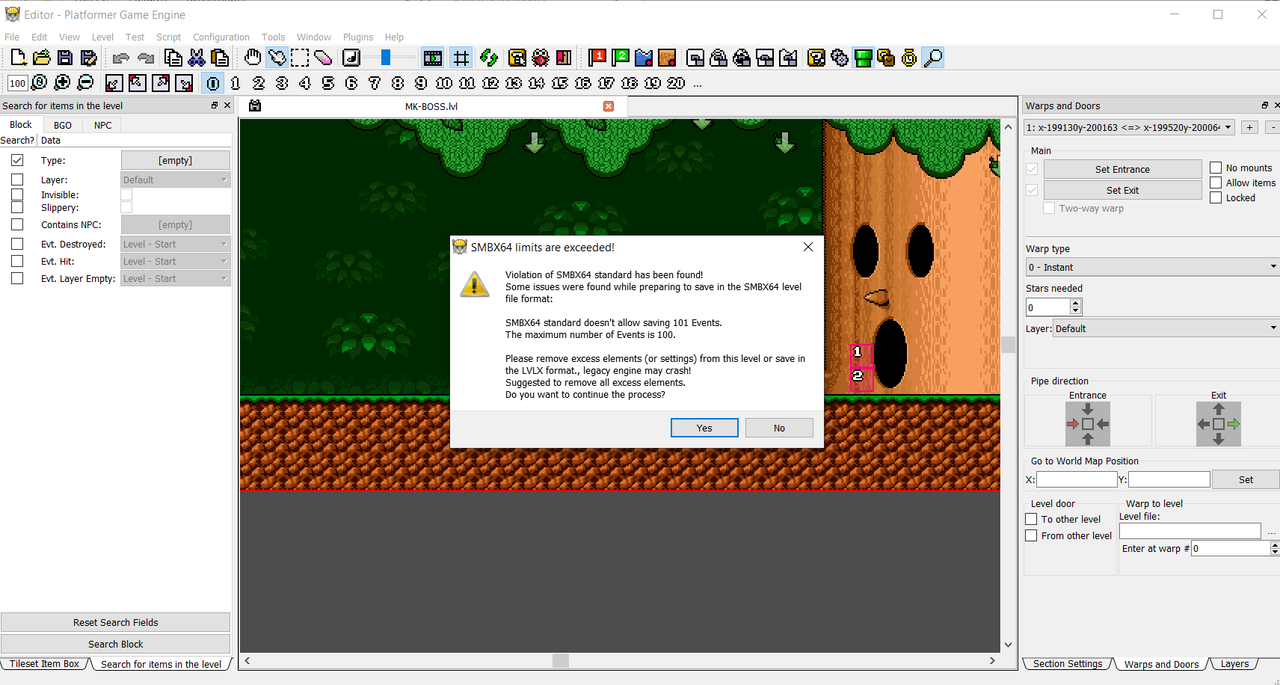Open the warp entry selector dropdown

1129,127
